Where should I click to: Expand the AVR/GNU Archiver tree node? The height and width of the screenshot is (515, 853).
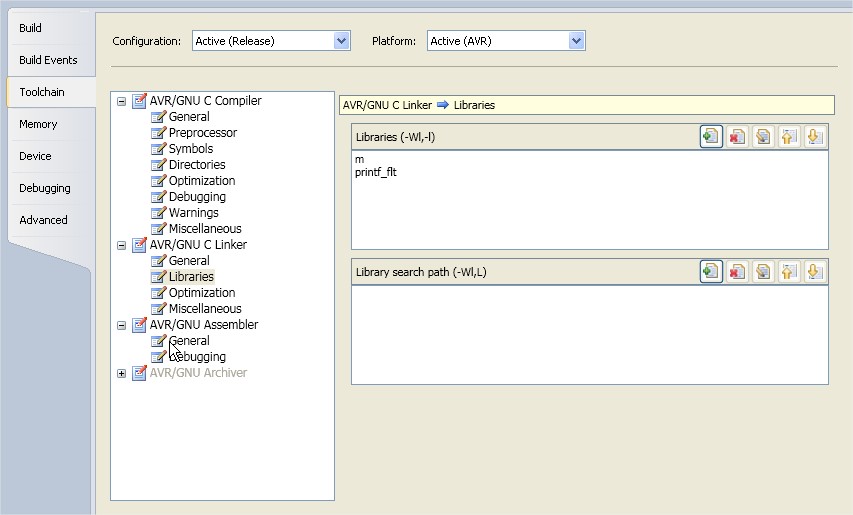[121, 373]
